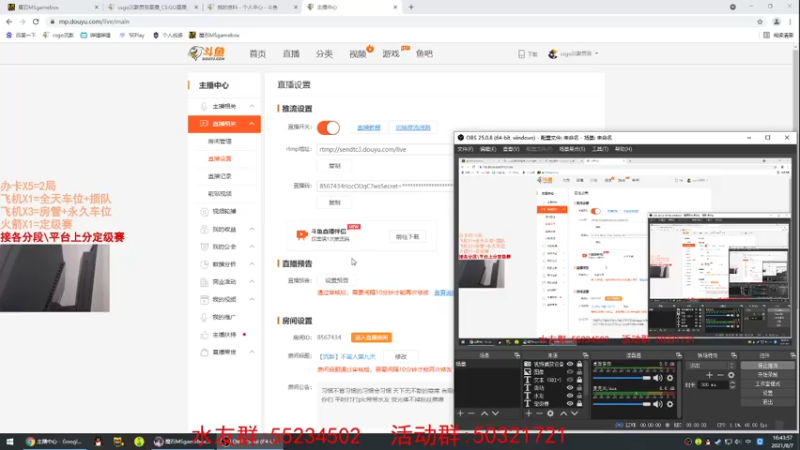This screenshot has height=450, width=800.
Task: Click the rtmp address input field
Action: pyautogui.click(x=385, y=149)
